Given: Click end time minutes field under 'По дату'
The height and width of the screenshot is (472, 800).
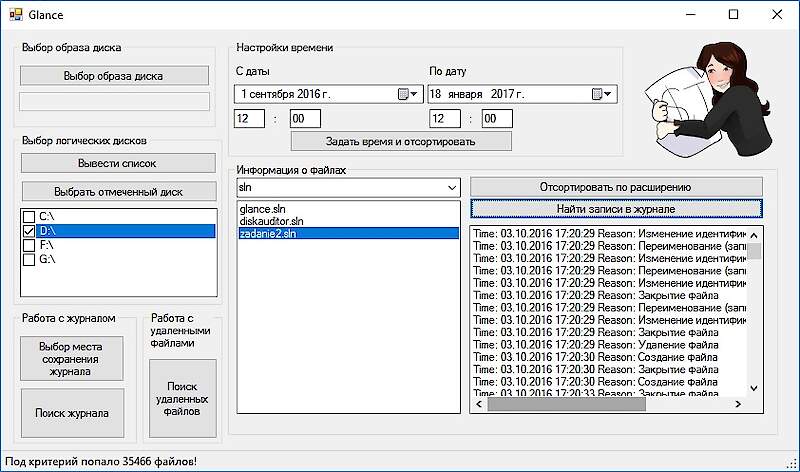Looking at the screenshot, I should [x=497, y=118].
